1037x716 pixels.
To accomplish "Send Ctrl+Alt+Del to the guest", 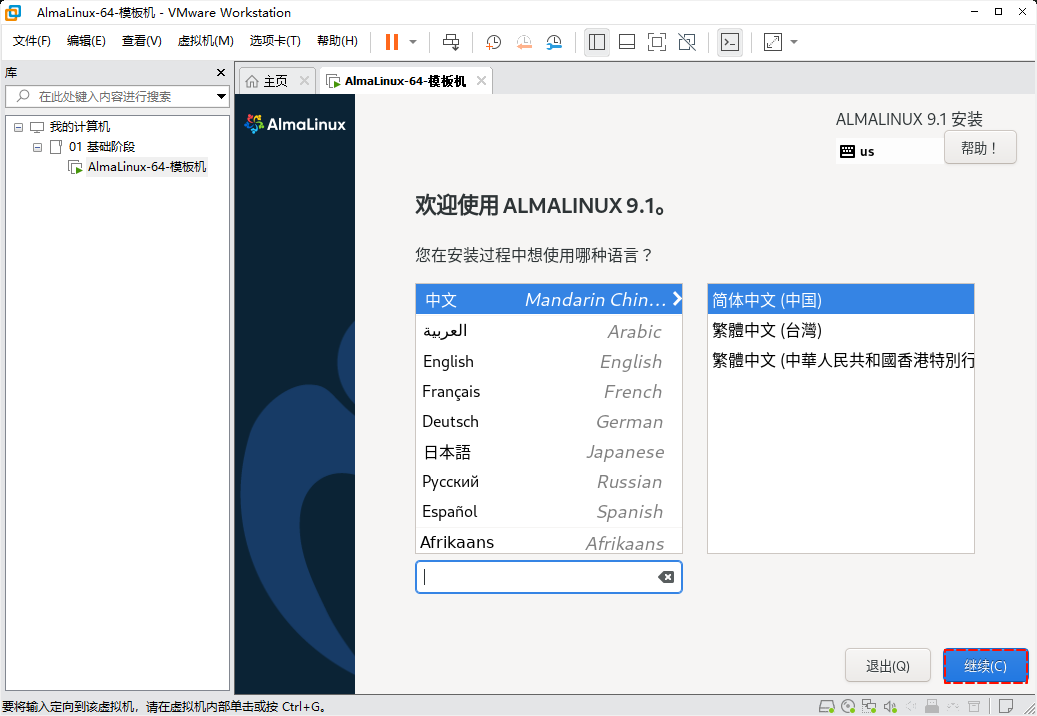I will click(450, 42).
